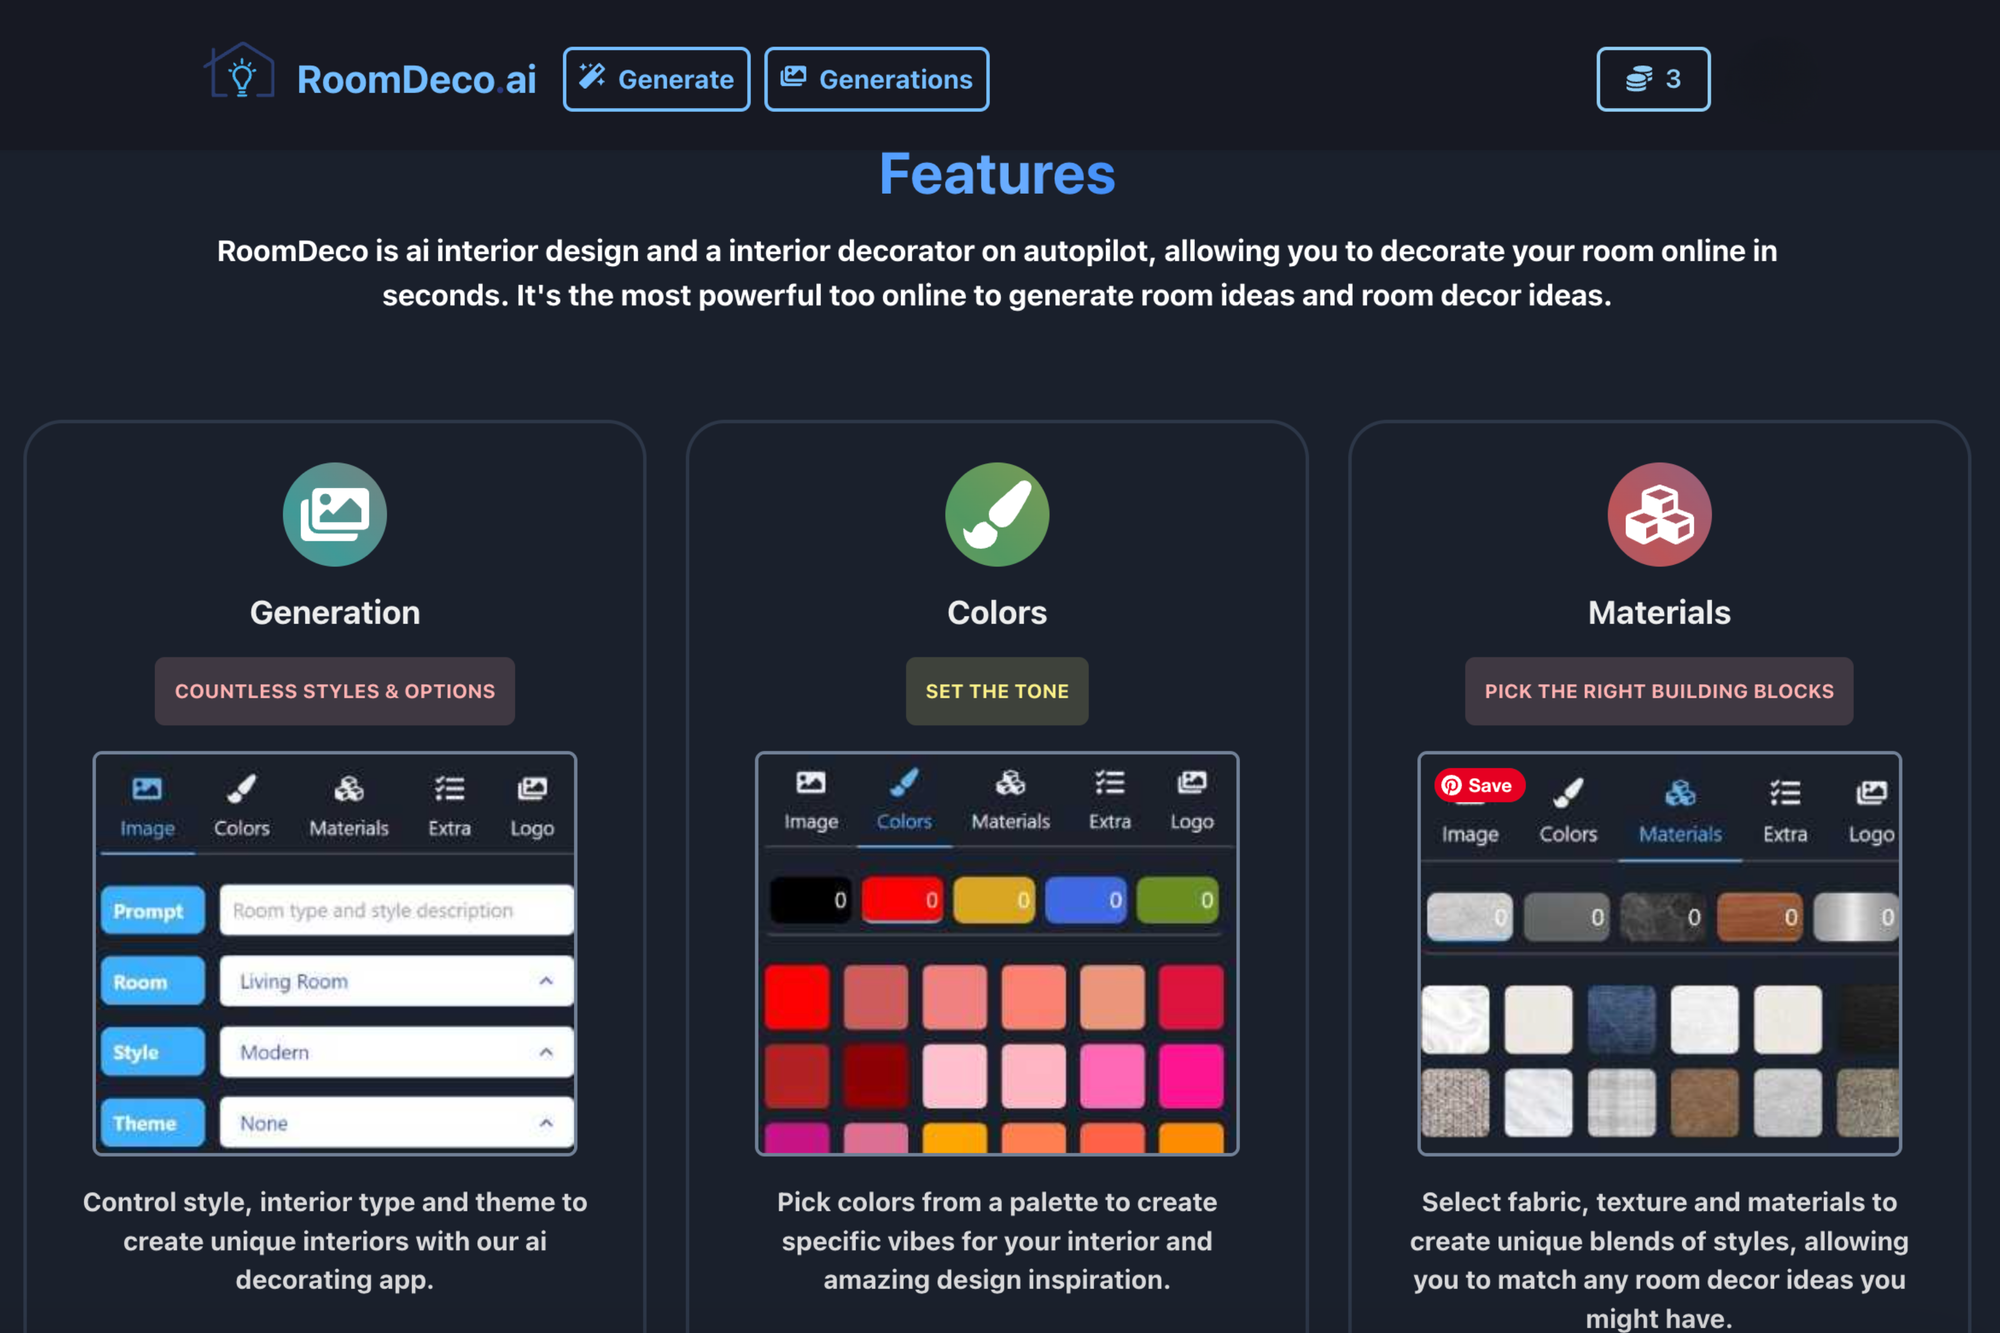Select Materials tab in the Materials card

(x=1679, y=810)
